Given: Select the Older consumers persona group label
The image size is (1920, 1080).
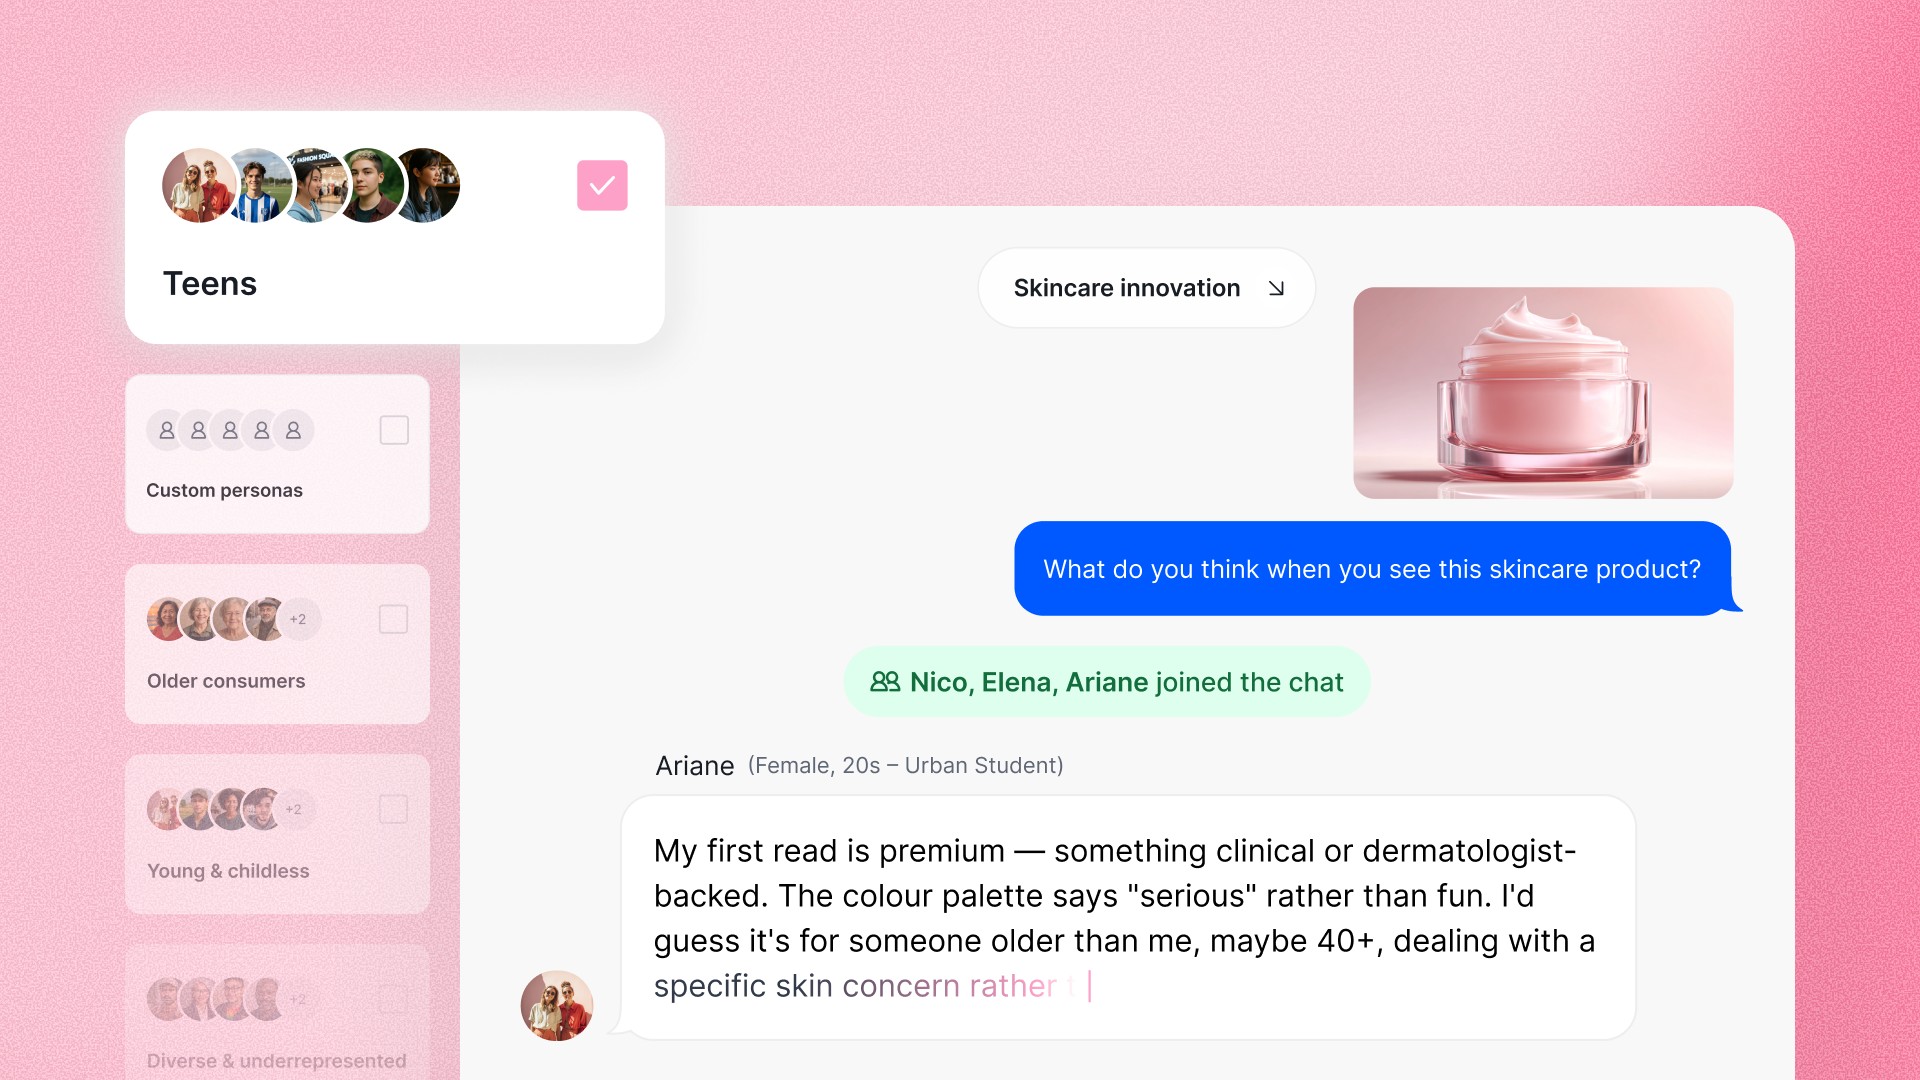Looking at the screenshot, I should pos(226,681).
